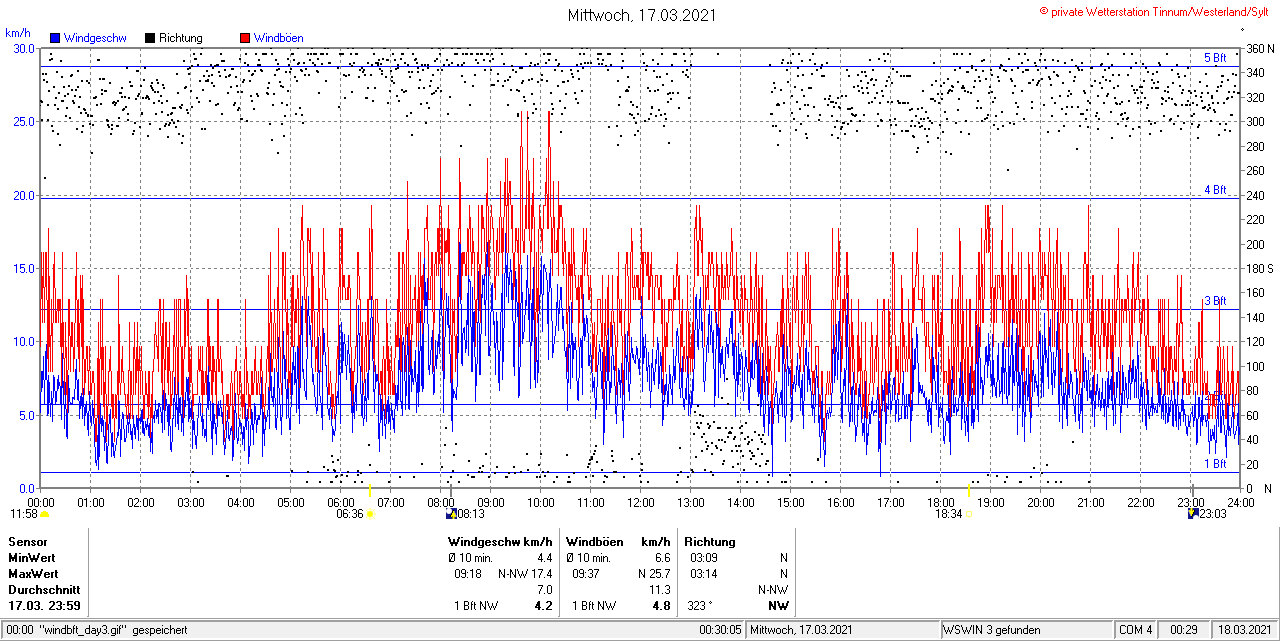Click the black Richtung legend swatch

pos(150,38)
